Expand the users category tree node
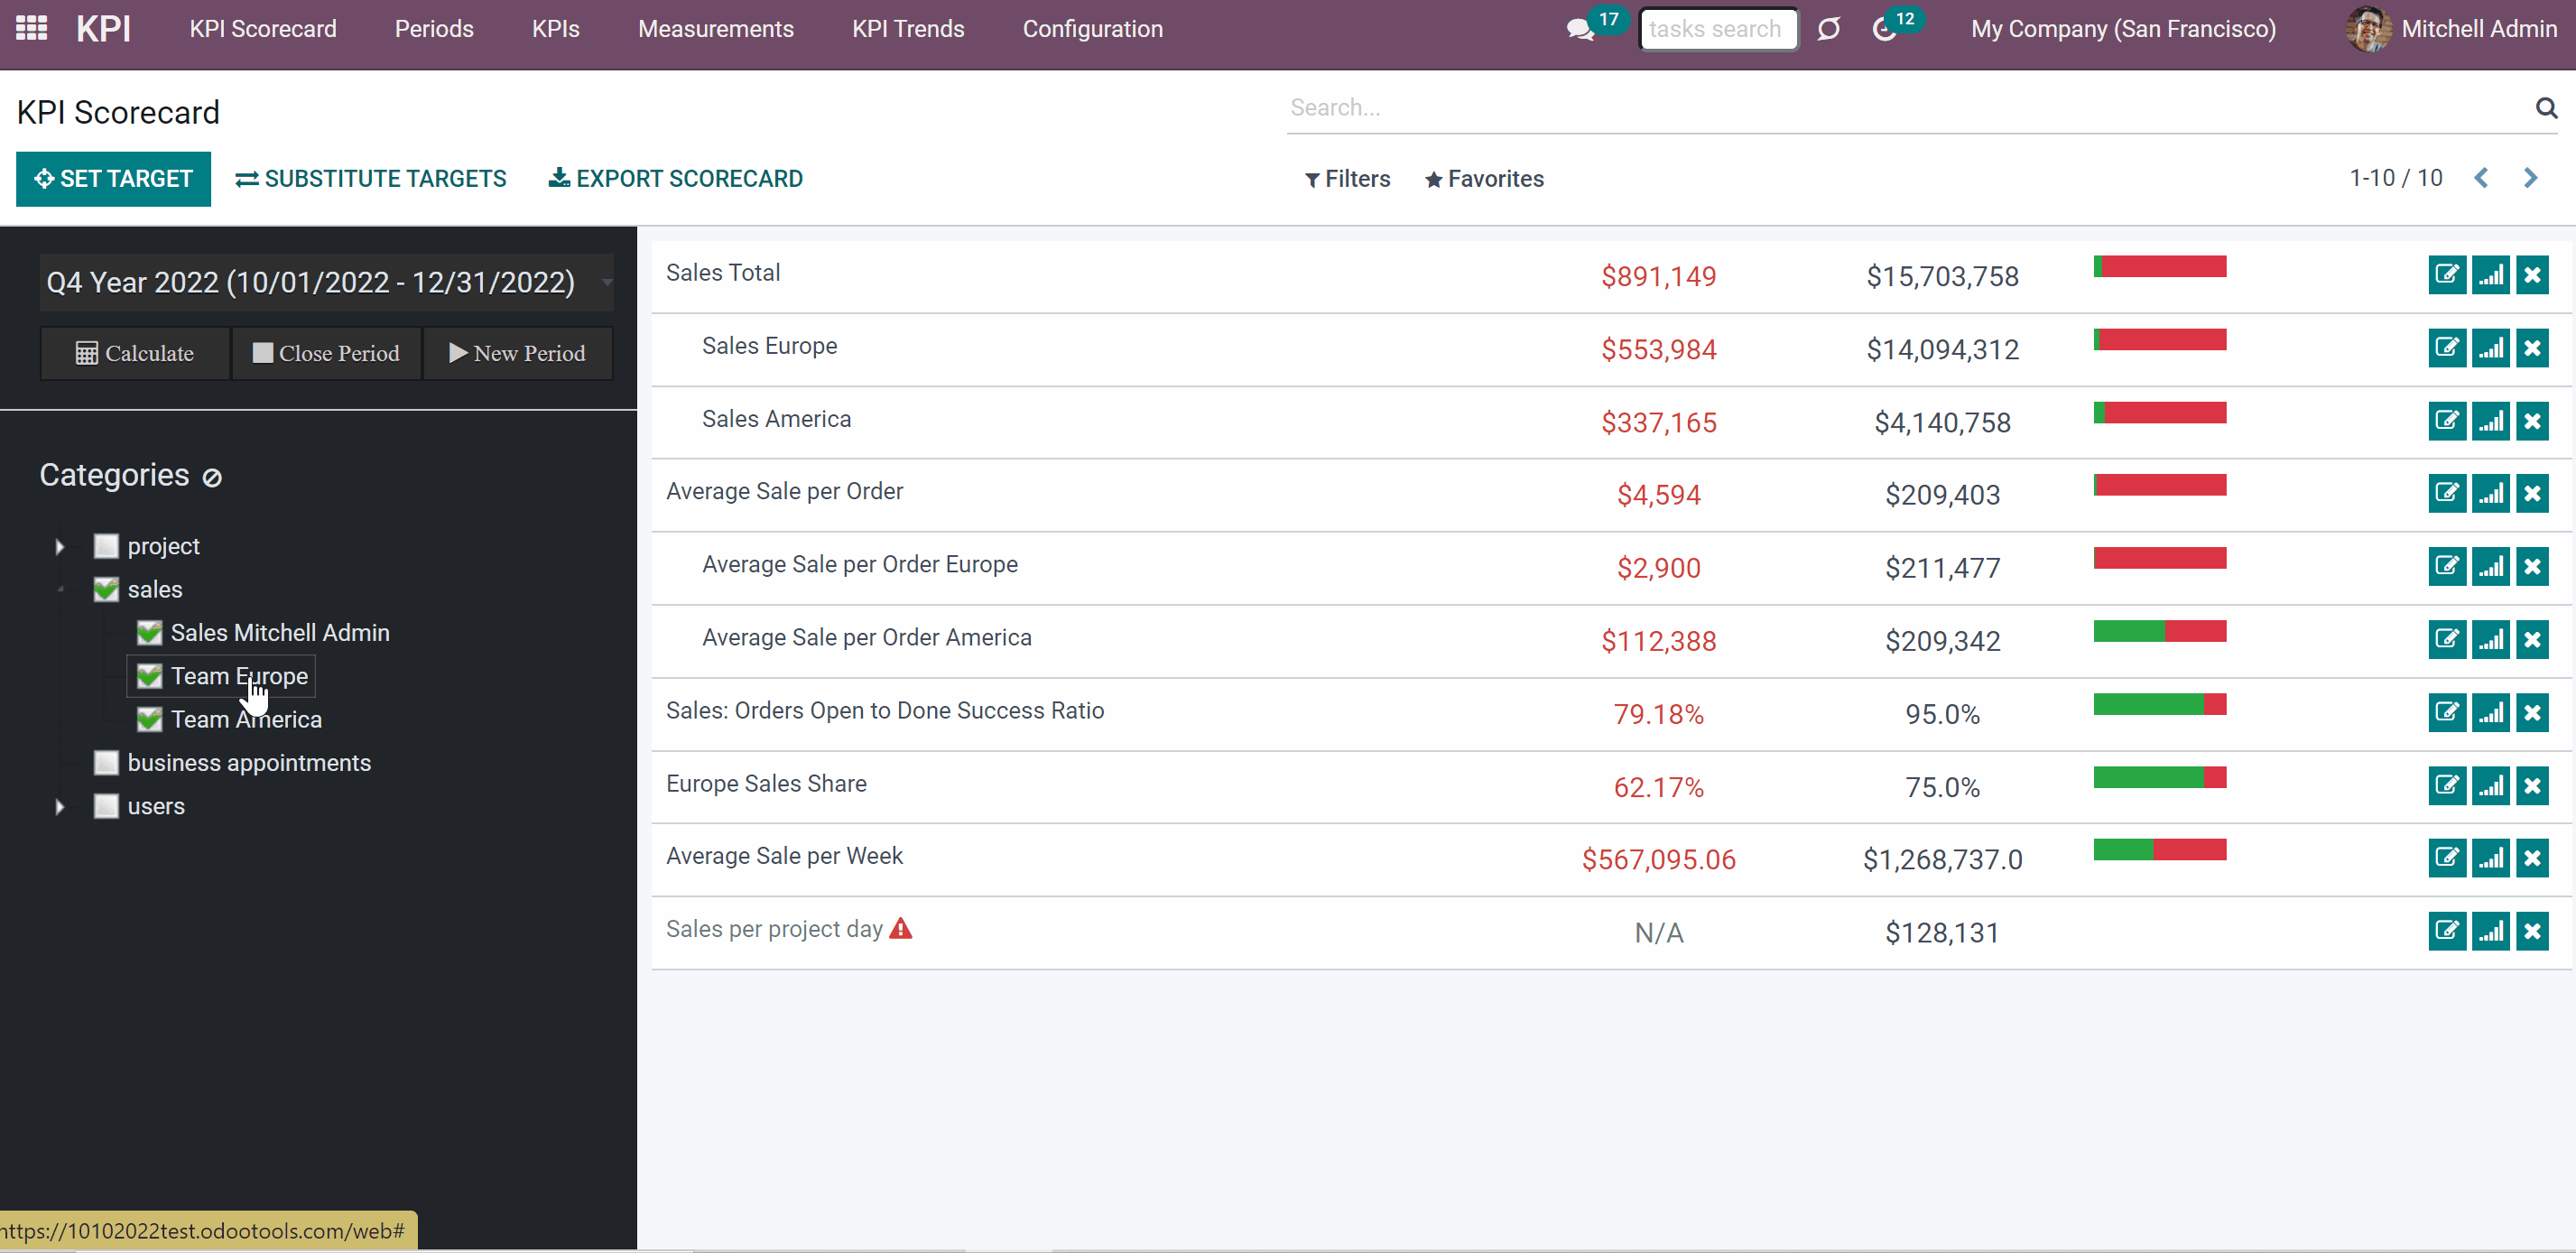Viewport: 2576px width, 1253px height. tap(59, 806)
